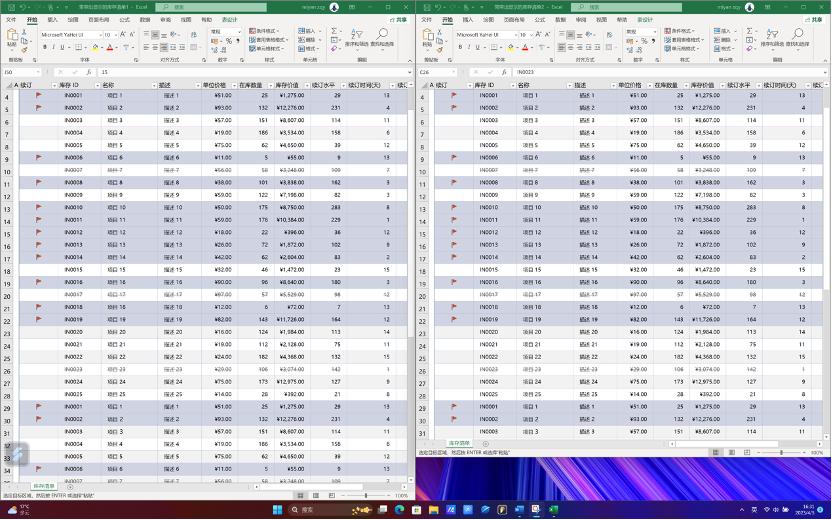832x520 pixels.
Task: Select 库存清单 sheet tab in left window
Action: (44, 486)
